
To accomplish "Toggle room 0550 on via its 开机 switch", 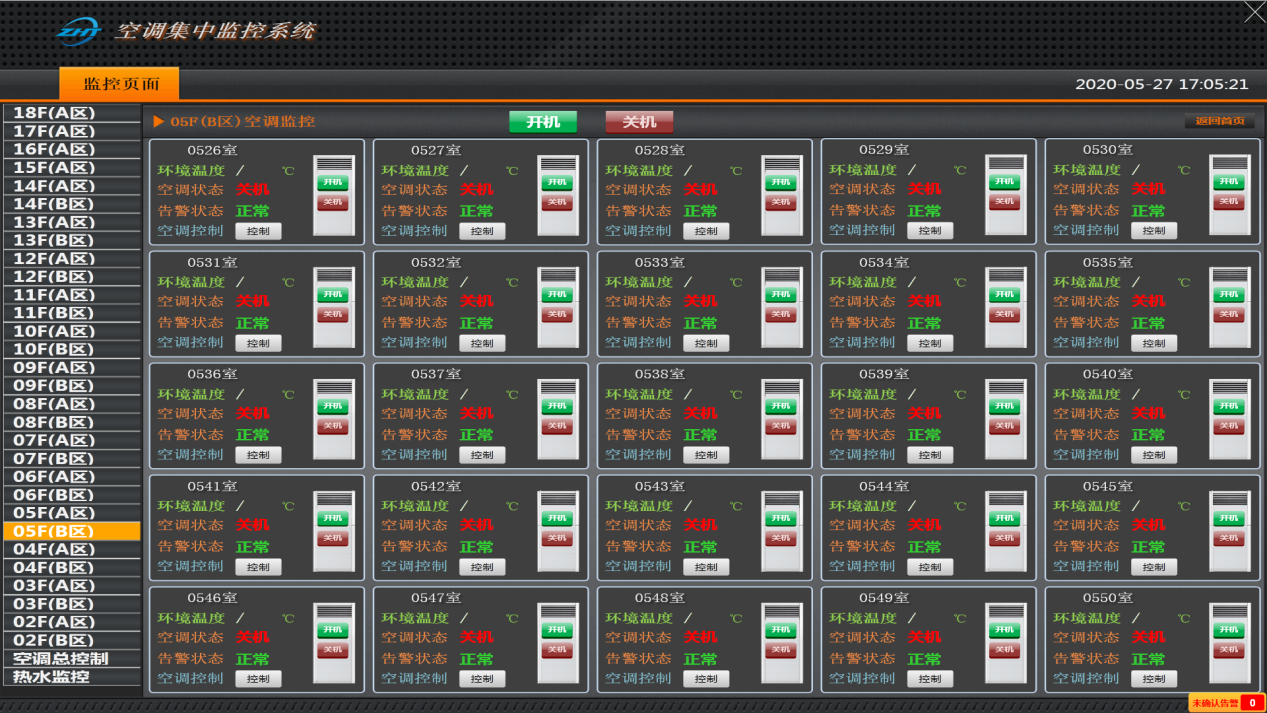I will pos(1229,629).
